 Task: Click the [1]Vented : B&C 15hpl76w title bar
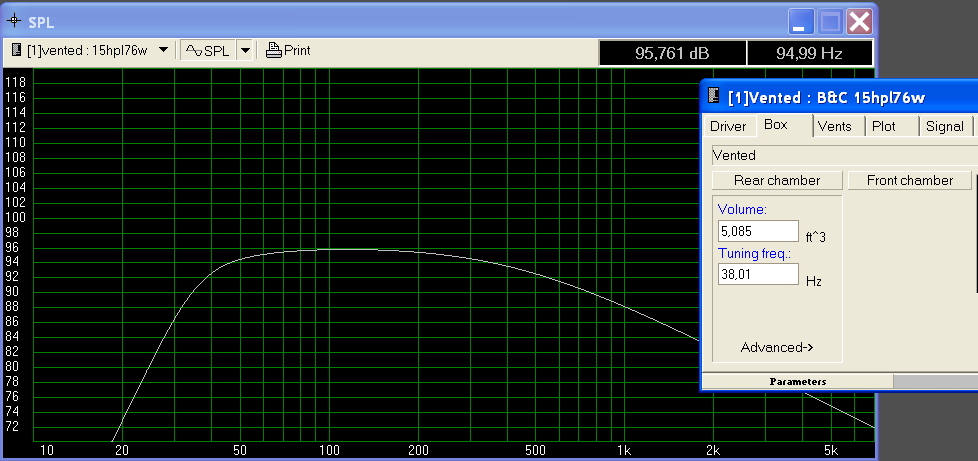tap(839, 97)
